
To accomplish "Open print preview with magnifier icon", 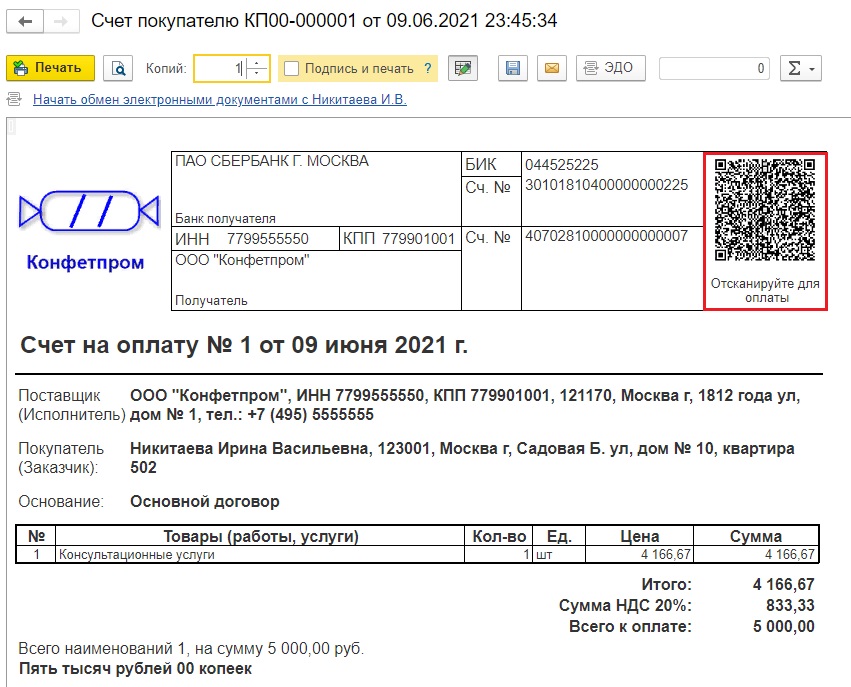I will [x=118, y=68].
